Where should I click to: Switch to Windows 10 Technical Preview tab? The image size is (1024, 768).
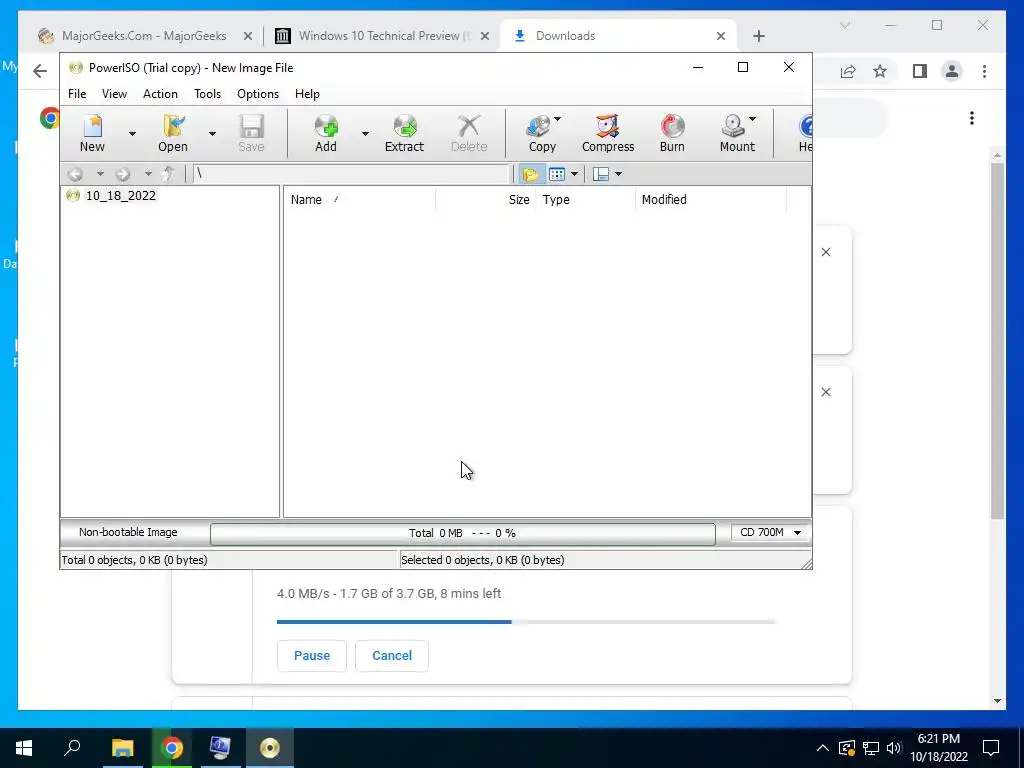pyautogui.click(x=383, y=36)
